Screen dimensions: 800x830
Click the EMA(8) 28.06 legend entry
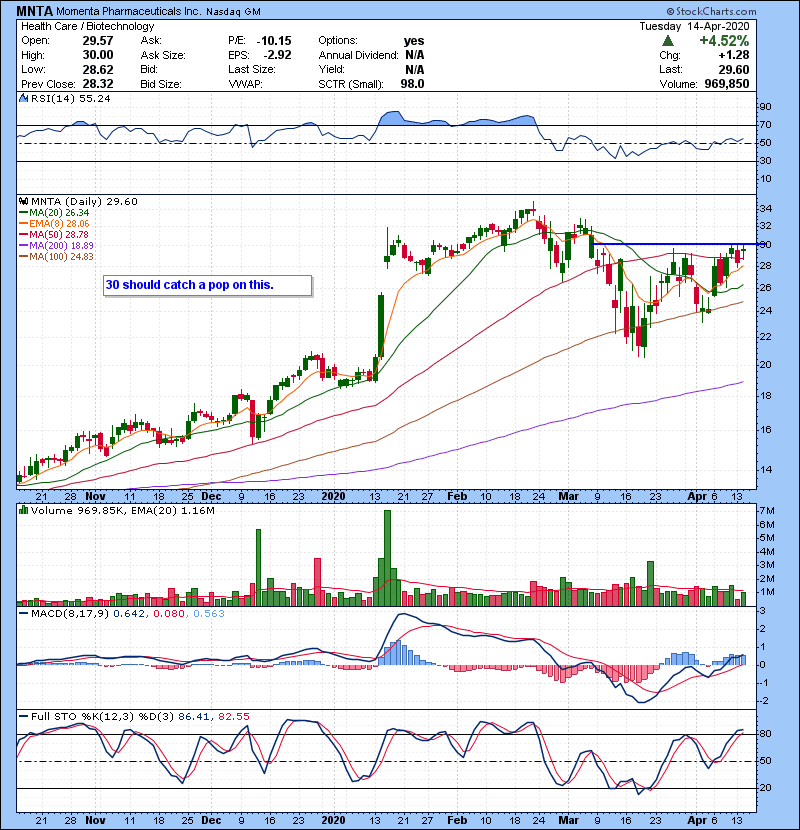pyautogui.click(x=54, y=224)
